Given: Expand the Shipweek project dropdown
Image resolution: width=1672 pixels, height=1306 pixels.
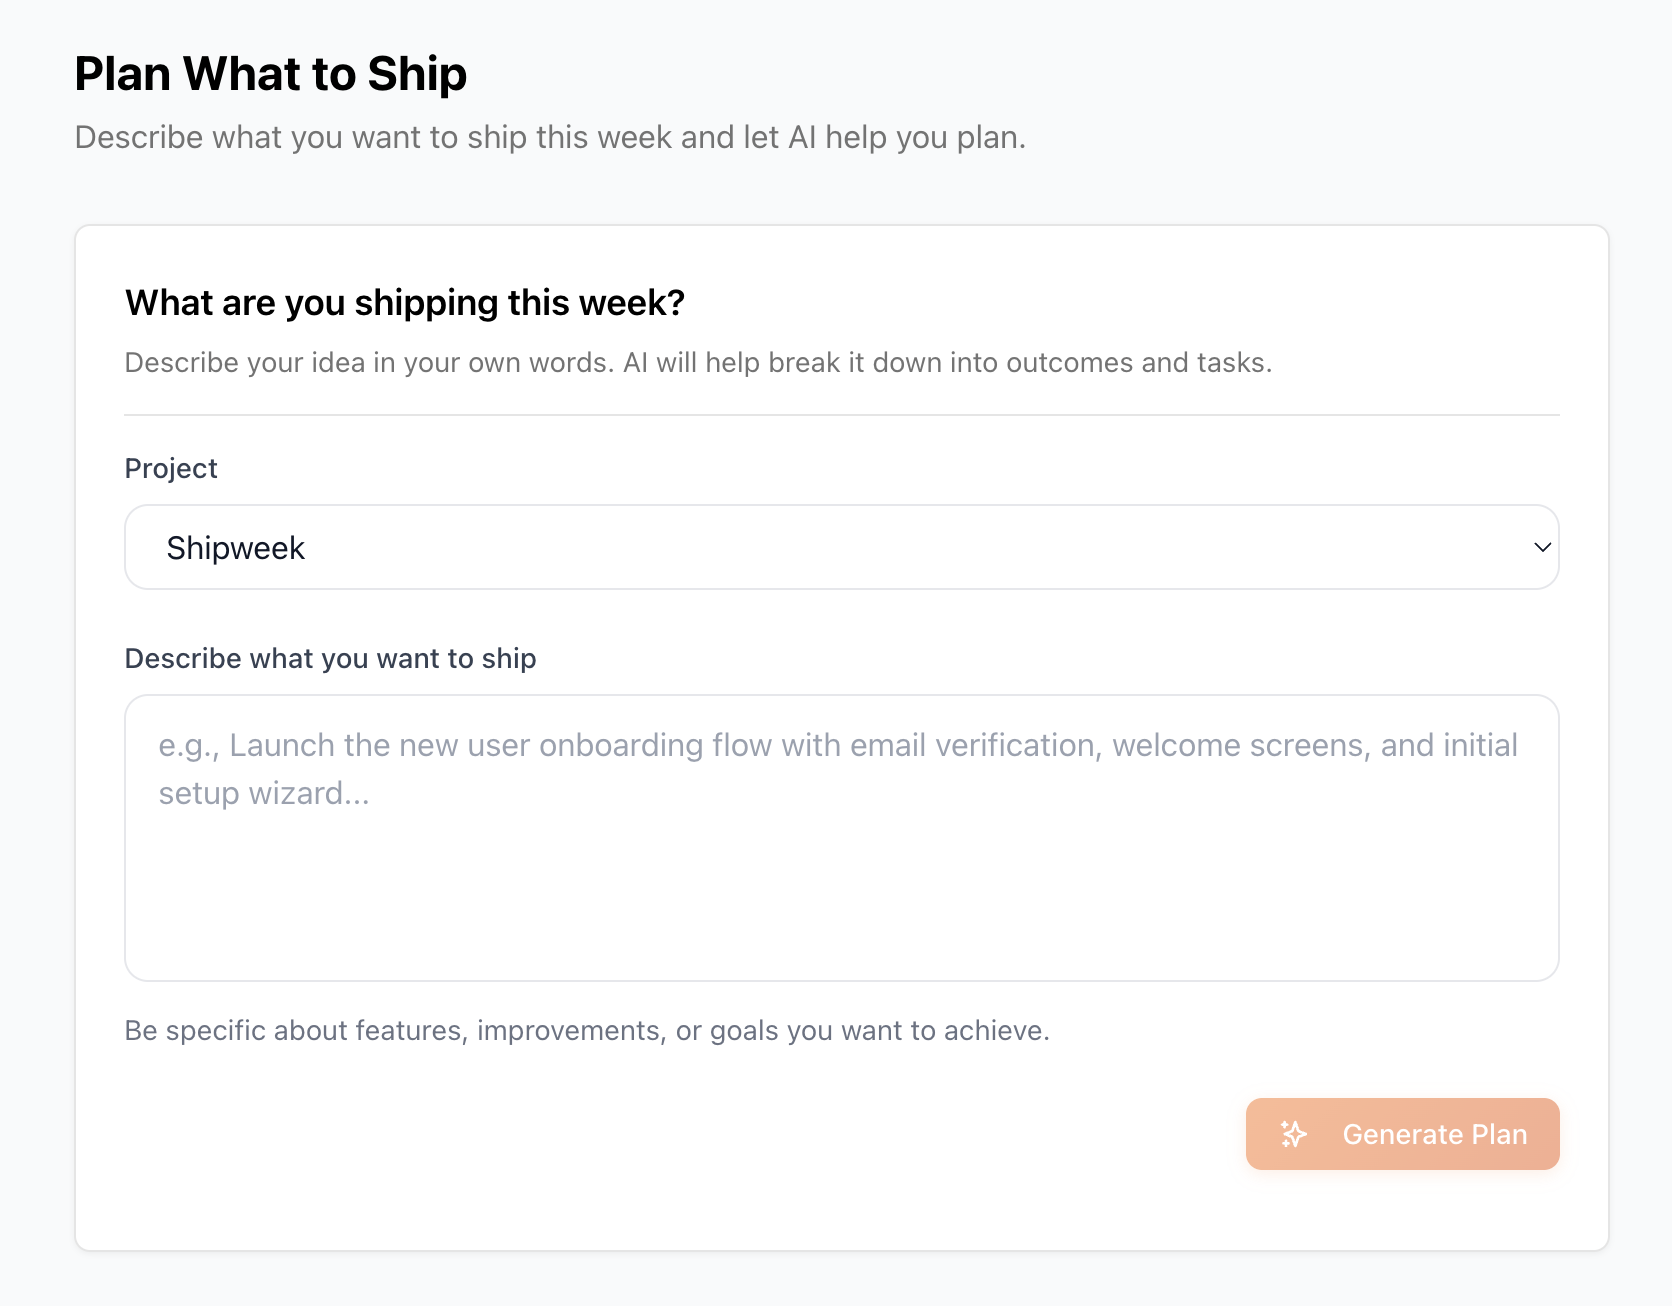Looking at the screenshot, I should click(841, 547).
